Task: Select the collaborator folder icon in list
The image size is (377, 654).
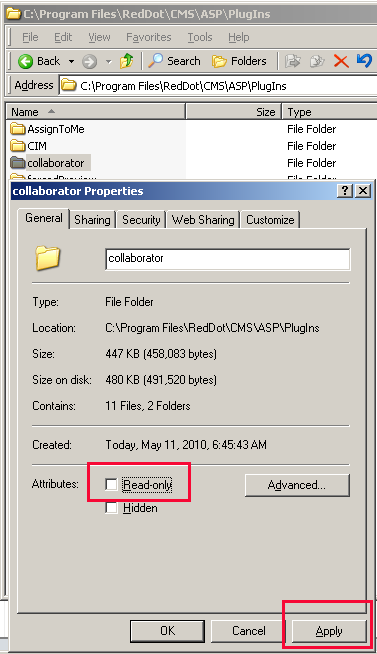Action: 18,163
